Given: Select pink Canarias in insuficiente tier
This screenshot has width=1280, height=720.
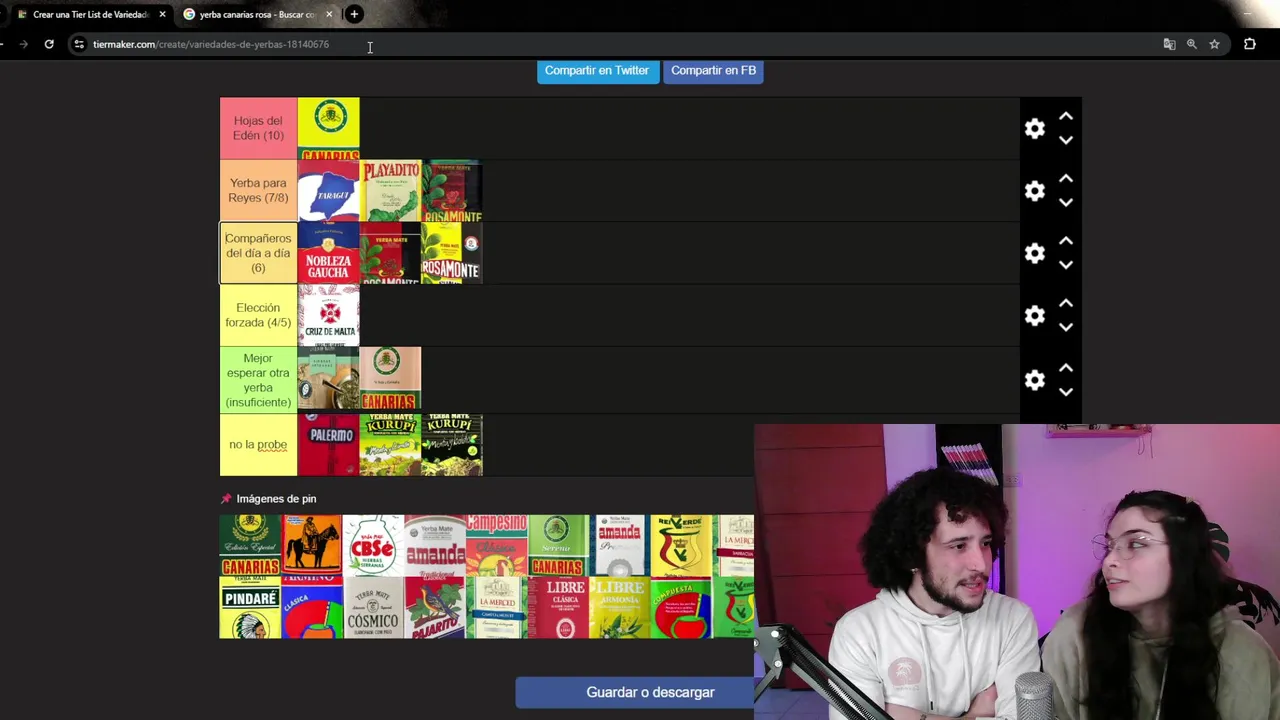Looking at the screenshot, I should [390, 379].
